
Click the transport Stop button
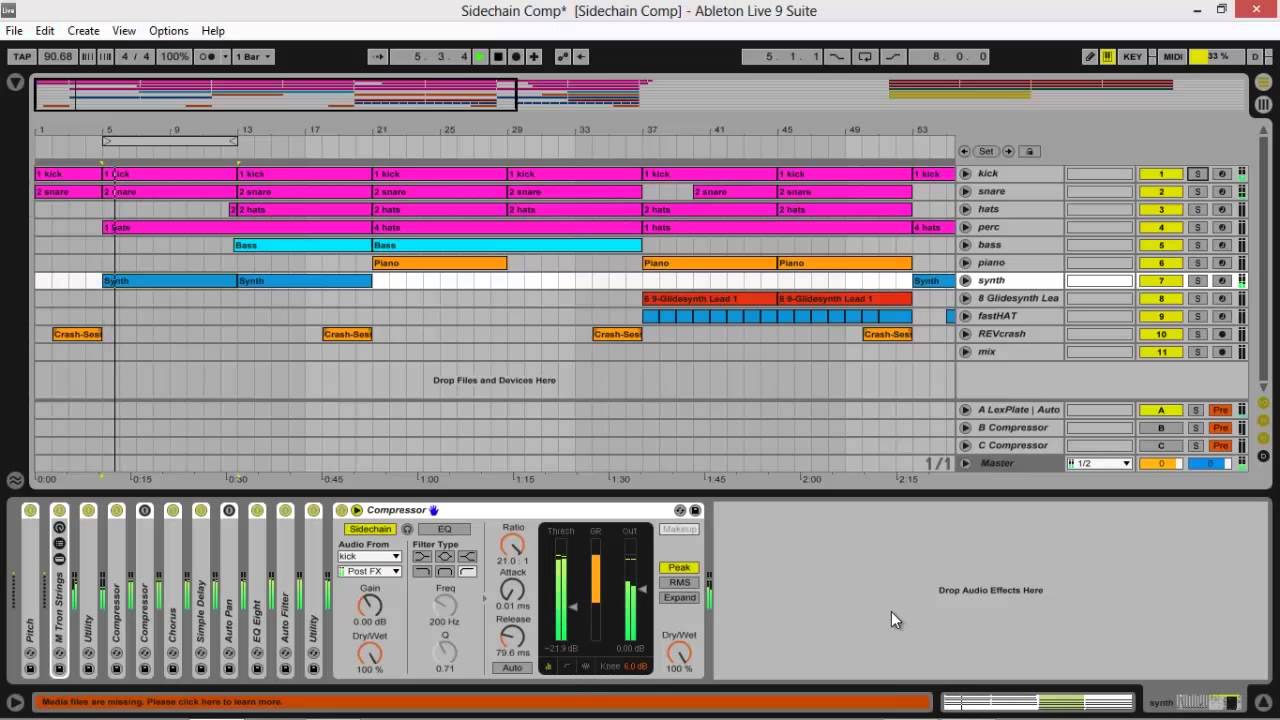498,57
